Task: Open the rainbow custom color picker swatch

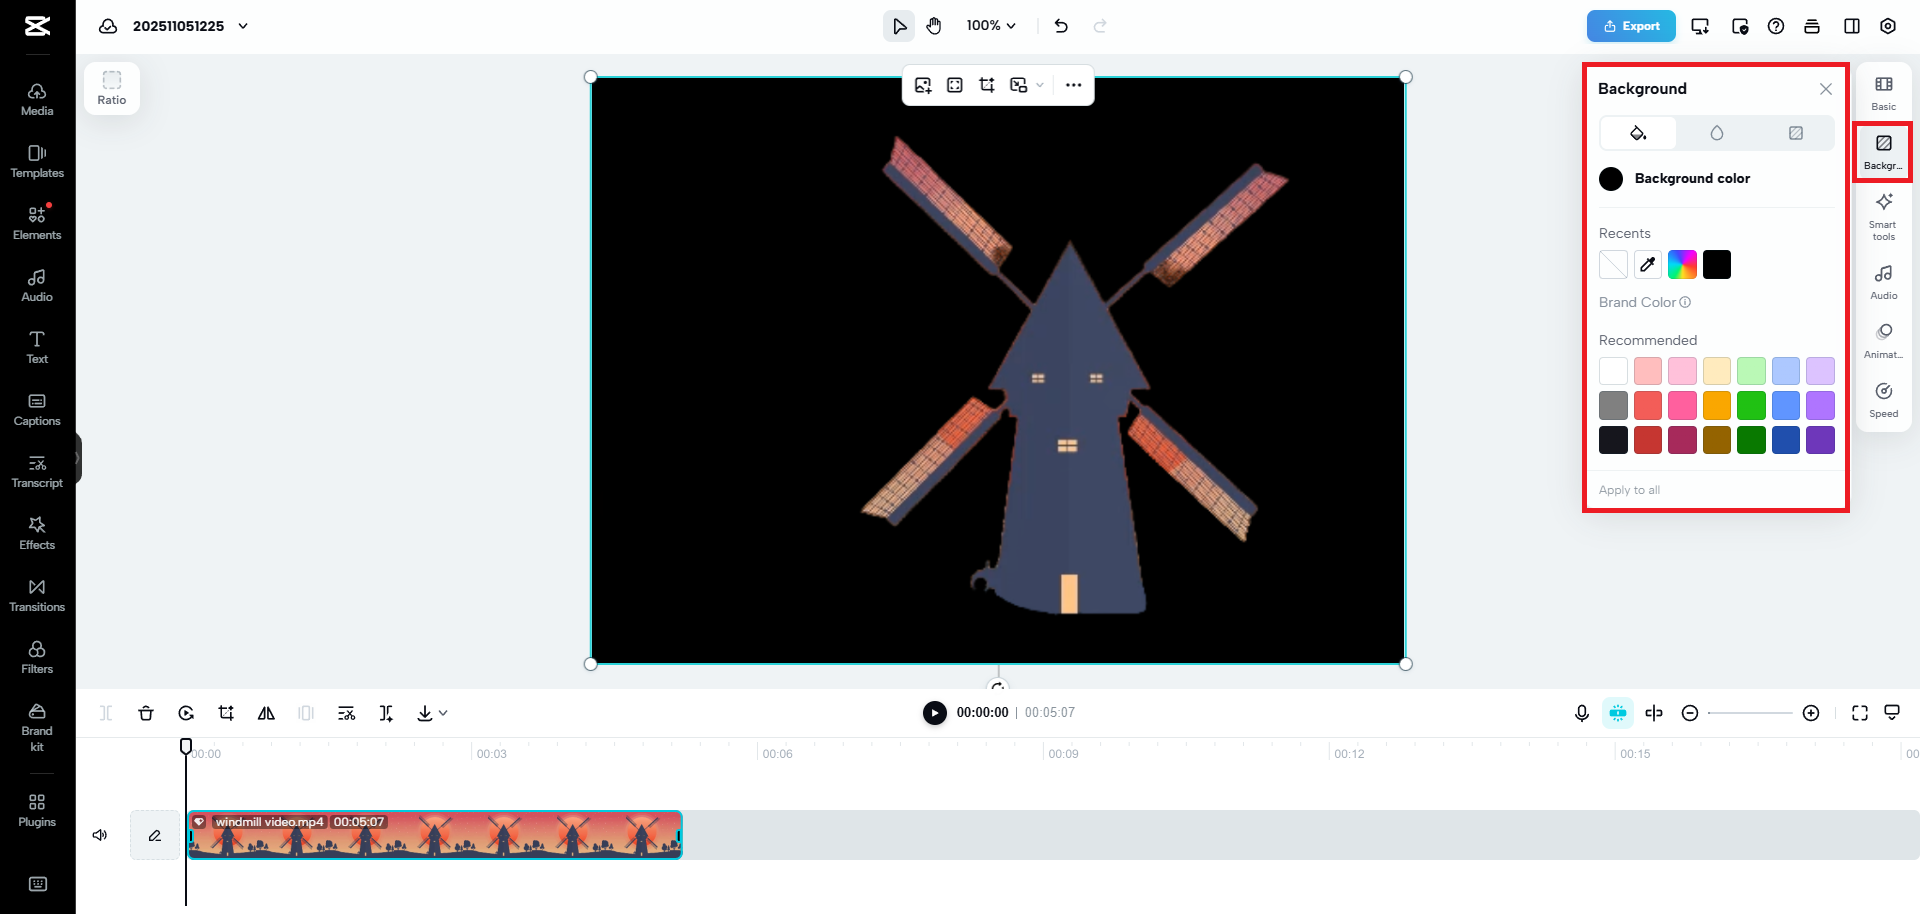Action: point(1682,265)
